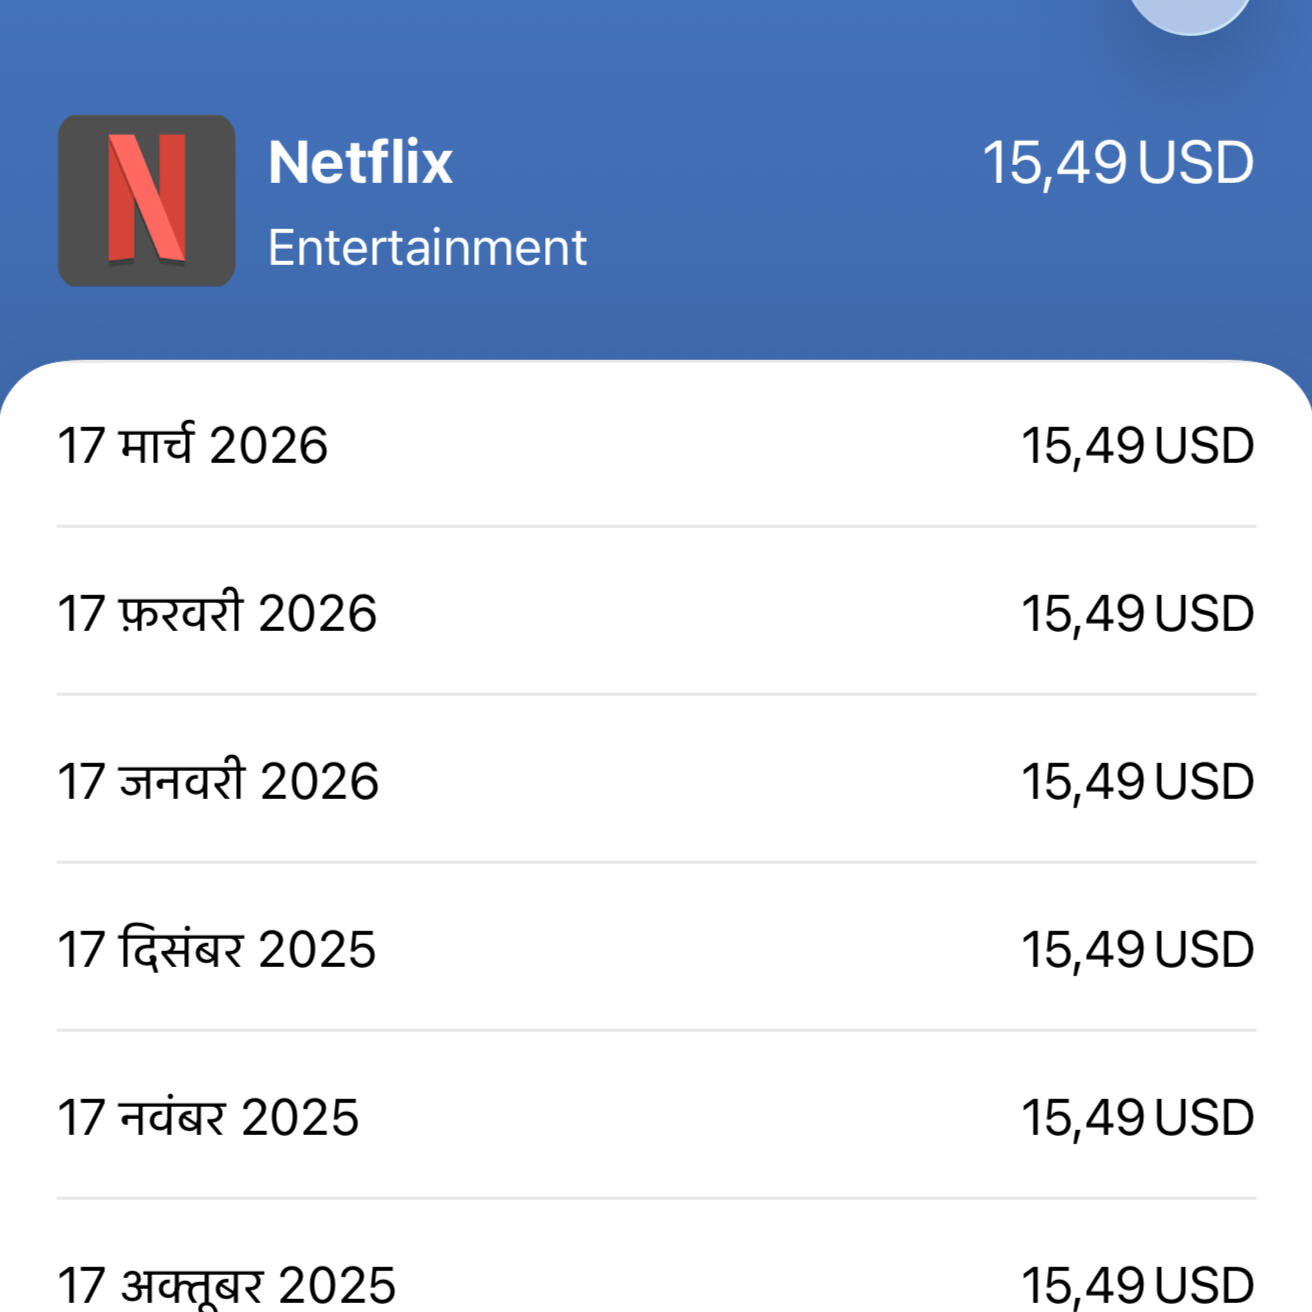Image resolution: width=1312 pixels, height=1312 pixels.
Task: Click the amount for the 17 दिसंबर 2025 payment
Action: coord(1137,950)
